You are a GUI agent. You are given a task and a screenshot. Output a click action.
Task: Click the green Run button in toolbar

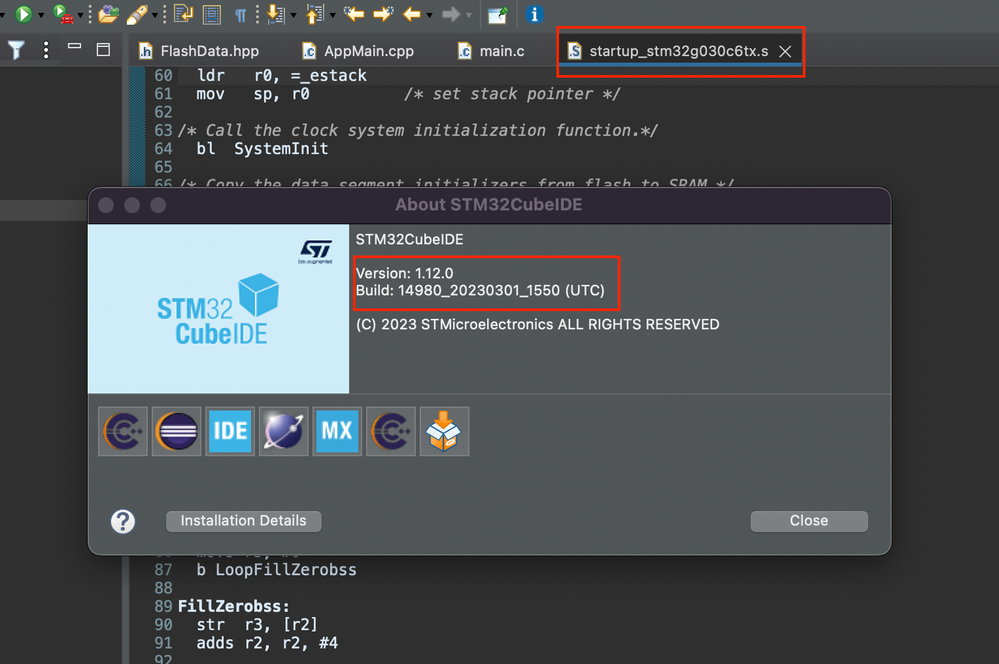[24, 13]
